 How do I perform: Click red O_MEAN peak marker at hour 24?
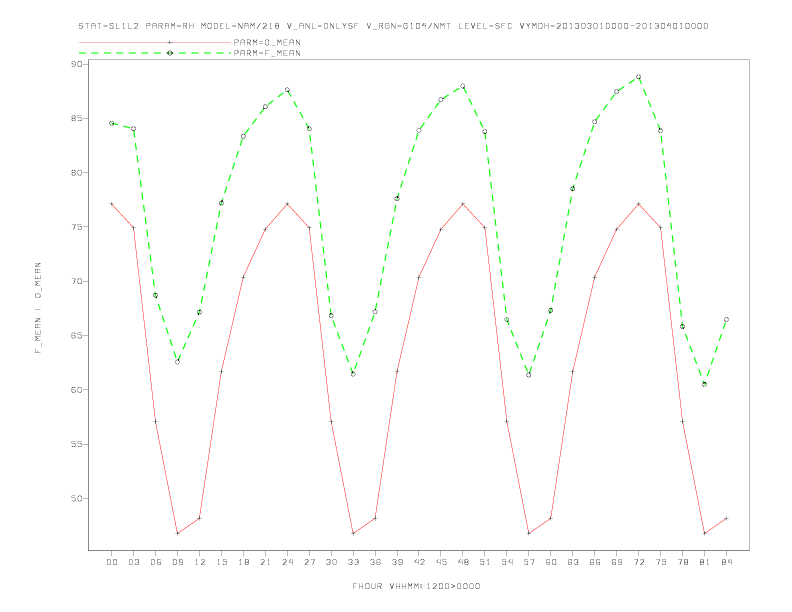(287, 204)
